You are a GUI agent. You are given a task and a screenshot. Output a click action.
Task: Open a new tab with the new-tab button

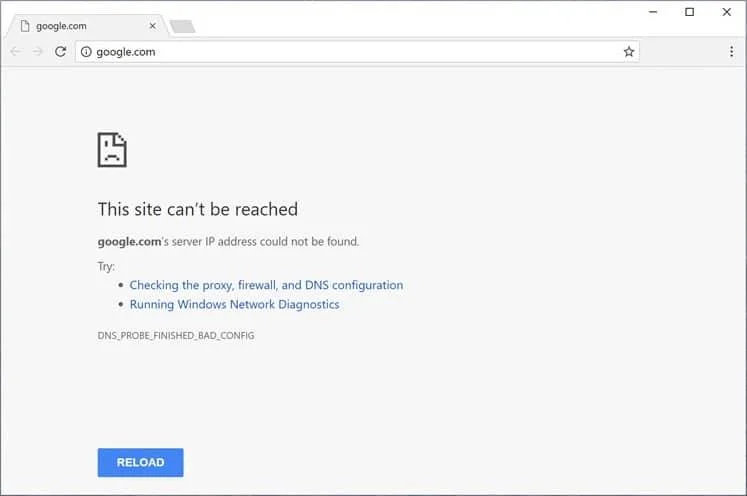(x=182, y=27)
